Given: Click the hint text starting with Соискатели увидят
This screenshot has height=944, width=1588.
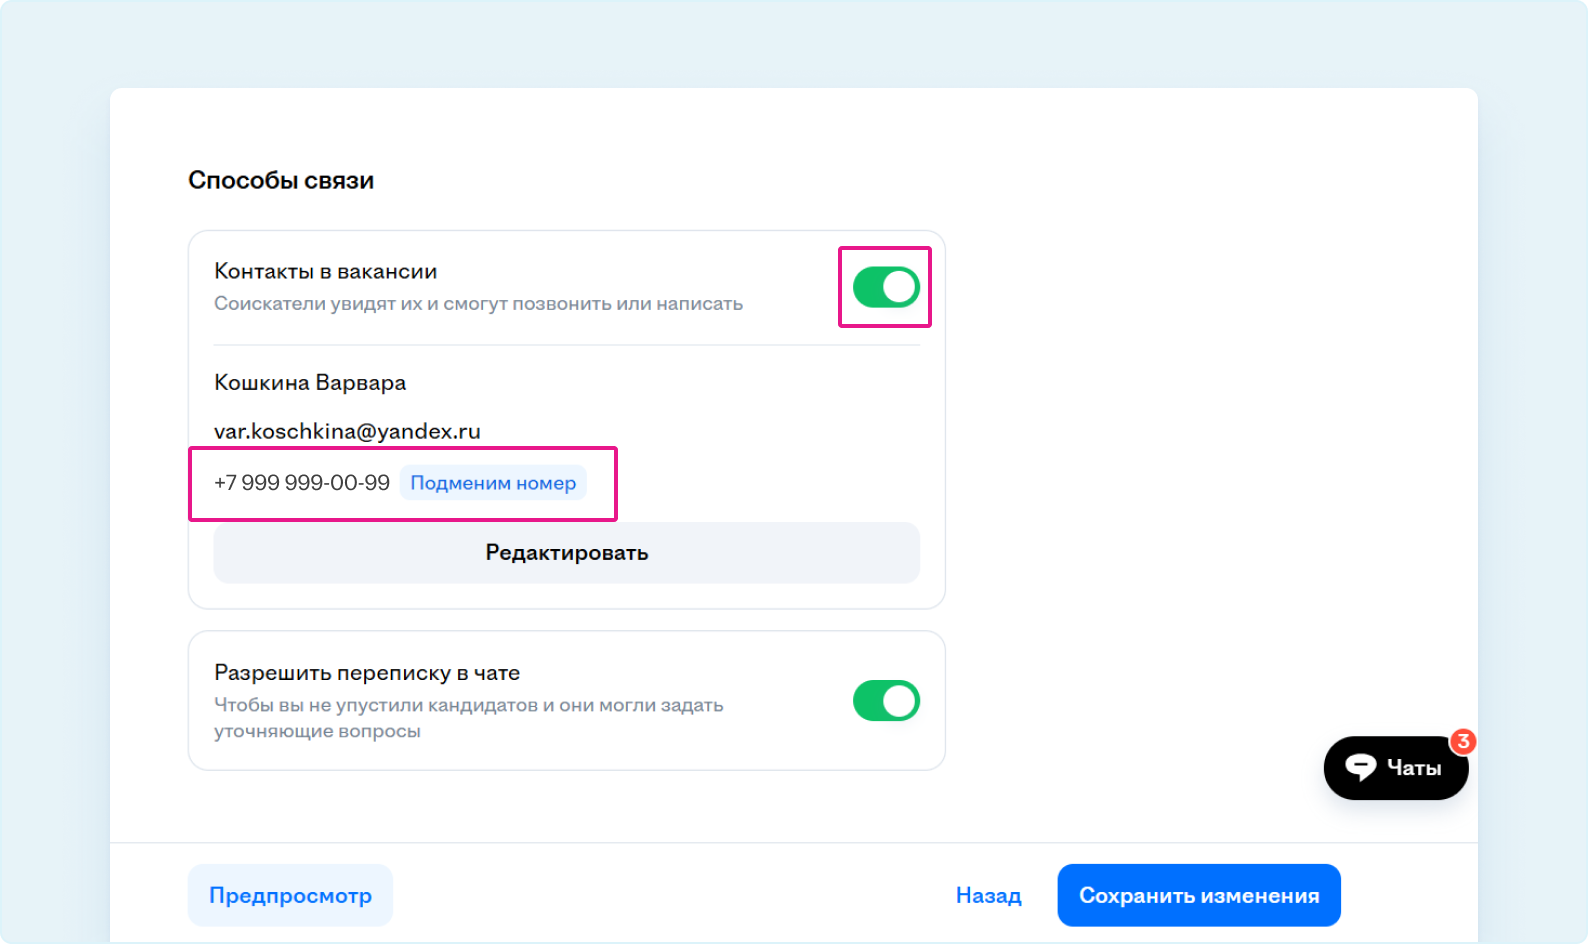Looking at the screenshot, I should [478, 303].
